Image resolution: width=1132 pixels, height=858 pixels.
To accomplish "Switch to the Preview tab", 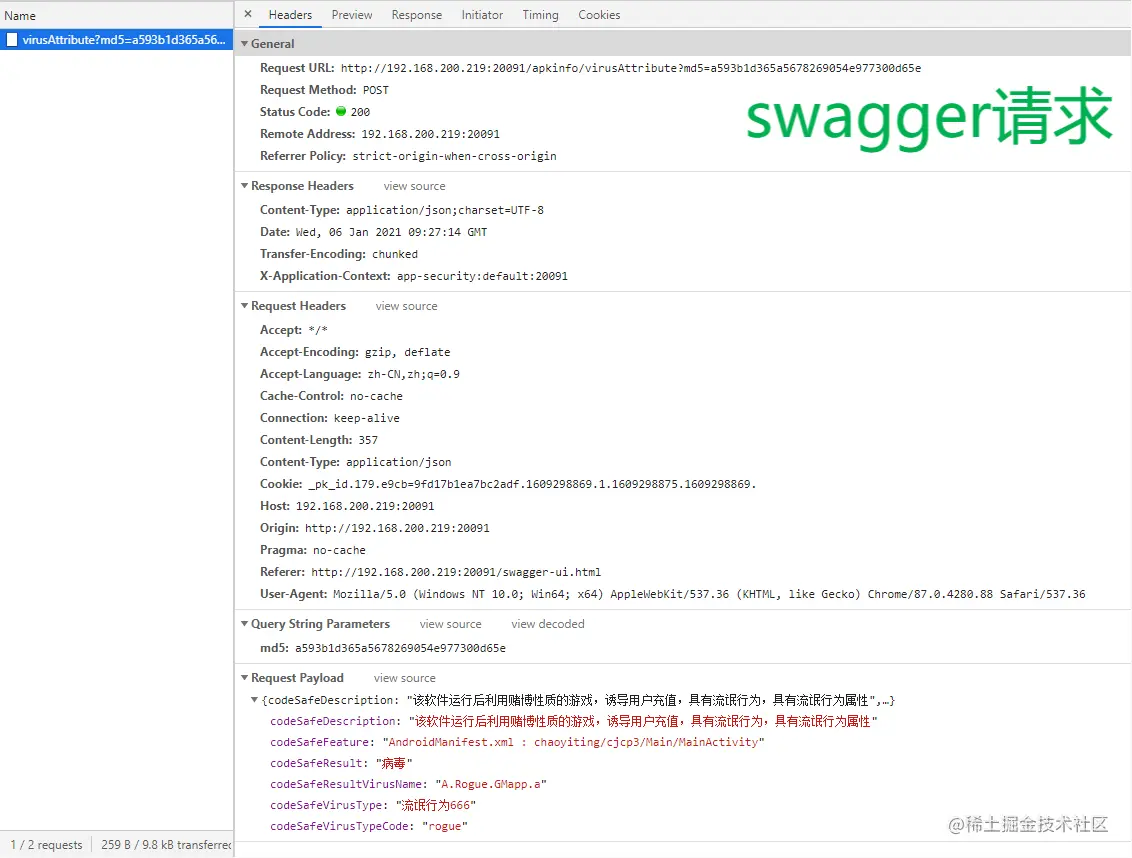I will point(351,14).
